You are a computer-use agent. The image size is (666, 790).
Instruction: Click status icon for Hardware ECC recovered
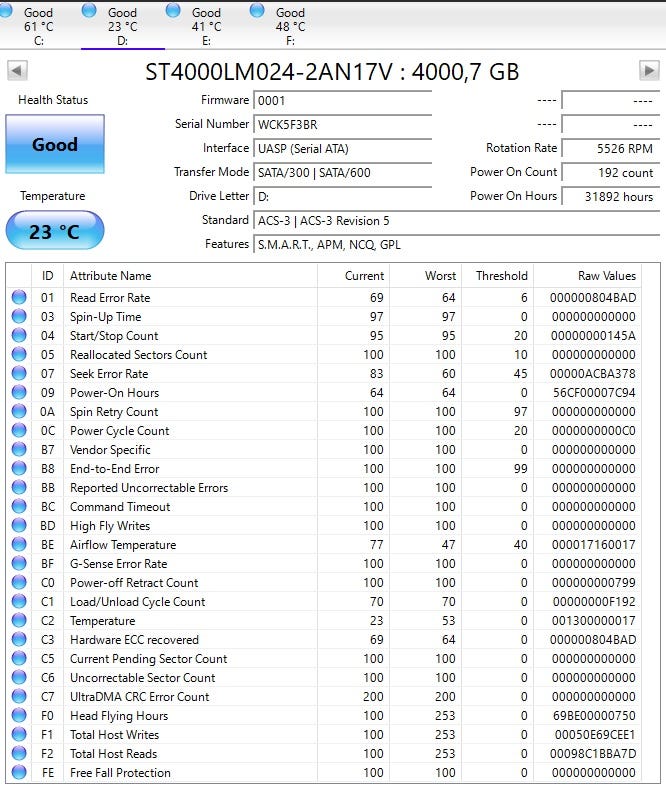tap(19, 639)
